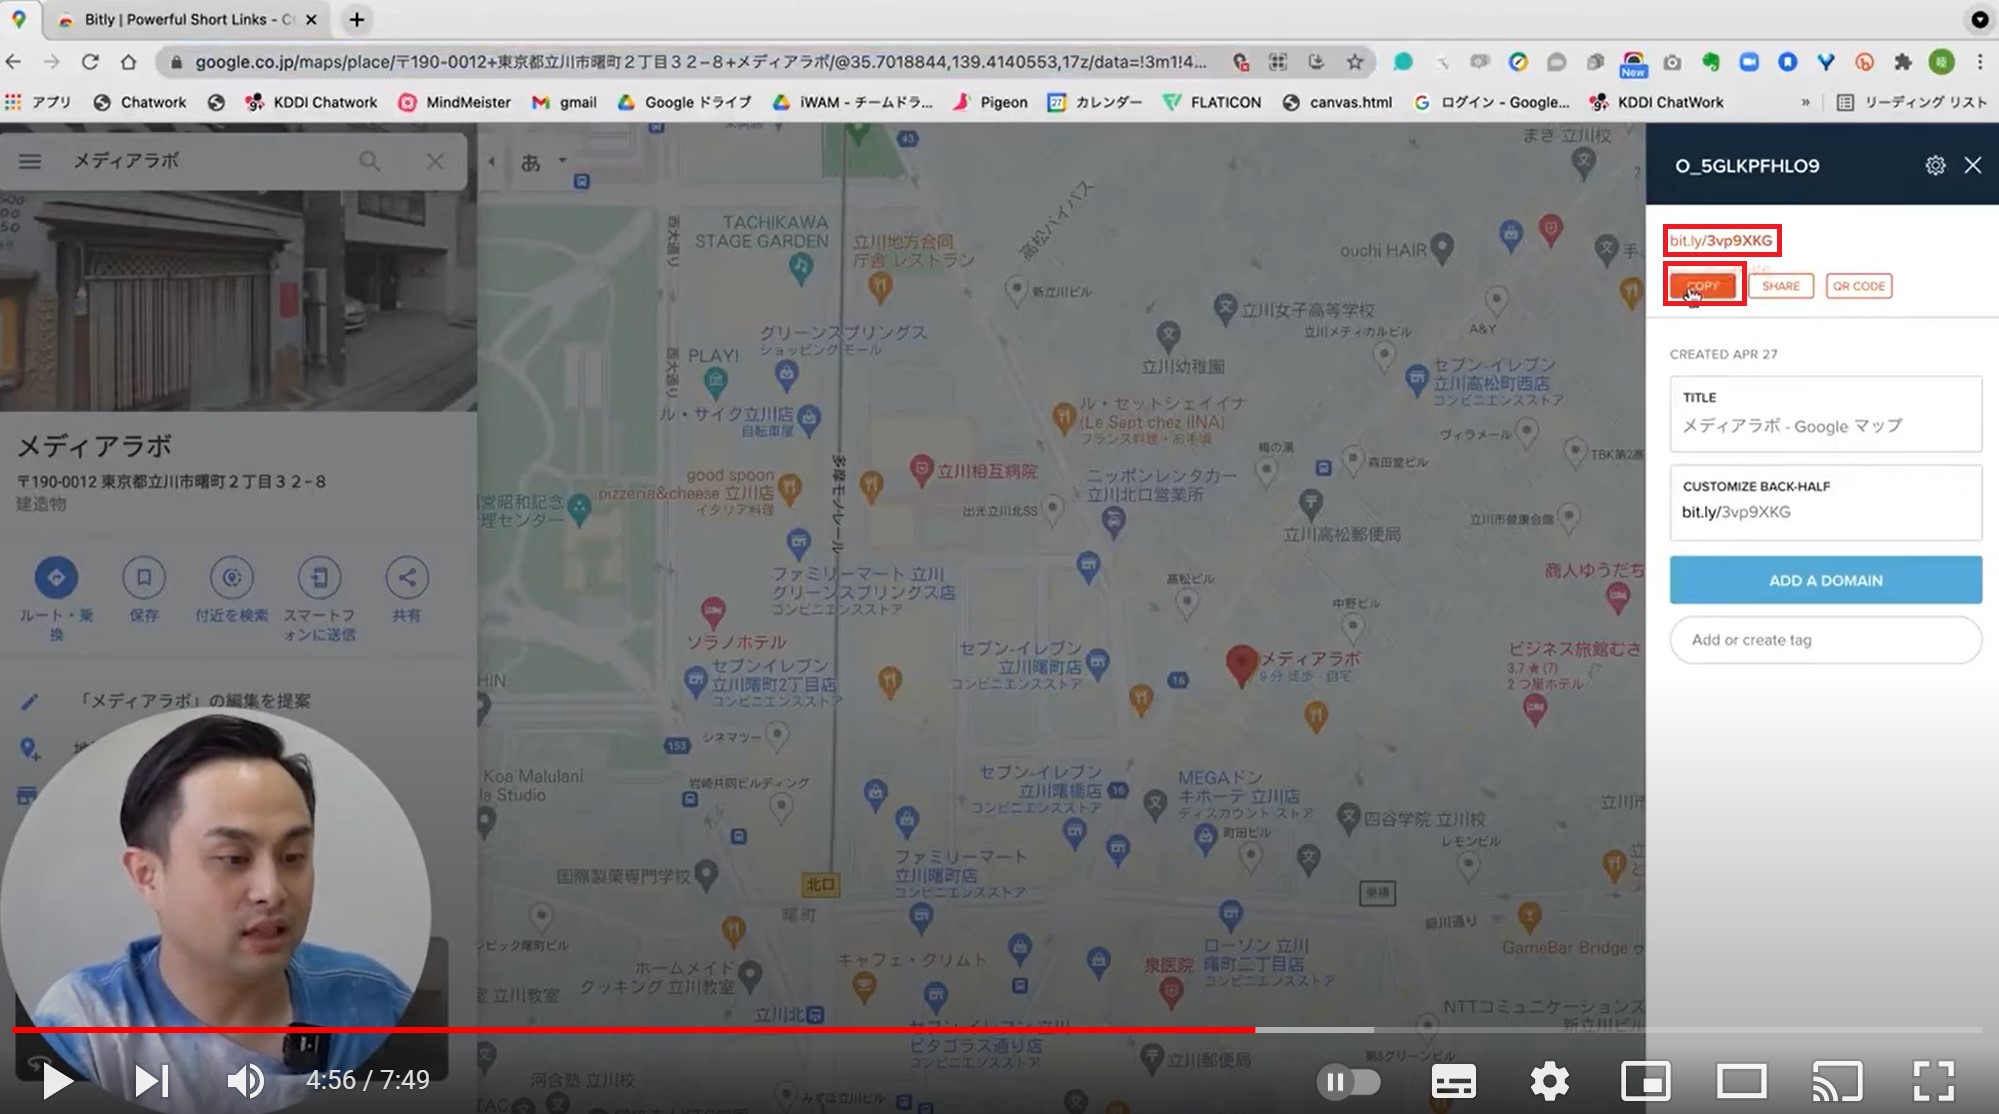This screenshot has height=1114, width=1999.
Task: Open the Chrome three-dot menu
Action: point(1980,62)
